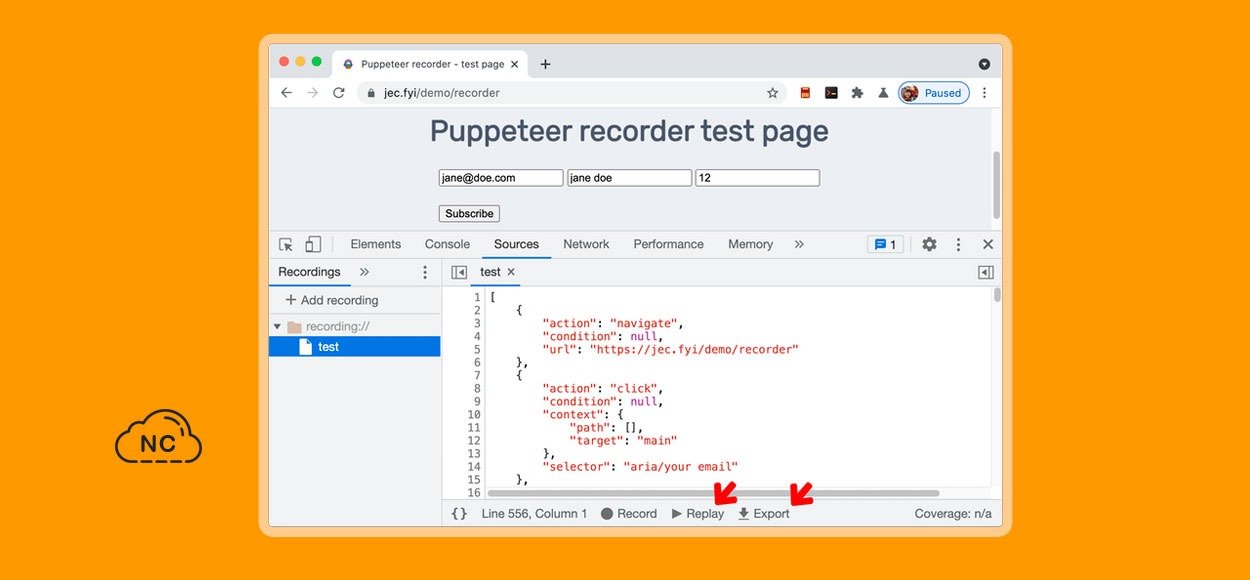This screenshot has height=580, width=1250.
Task: Reload the page with refresh icon
Action: coord(339,93)
